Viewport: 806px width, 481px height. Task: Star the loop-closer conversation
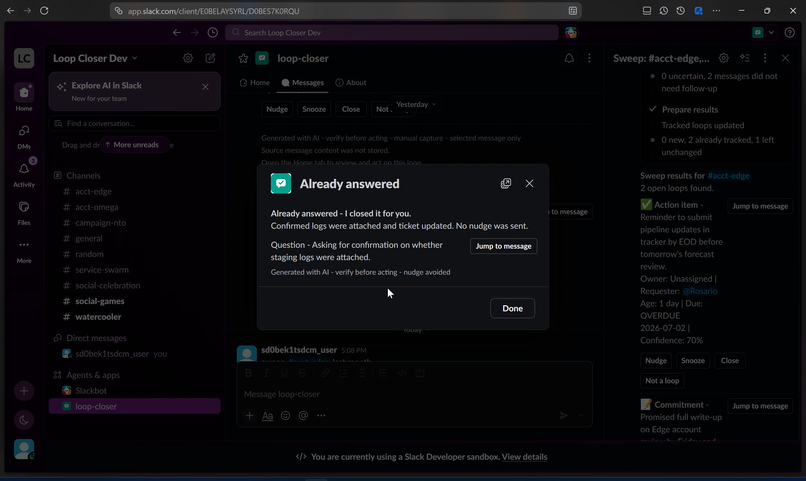(243, 59)
